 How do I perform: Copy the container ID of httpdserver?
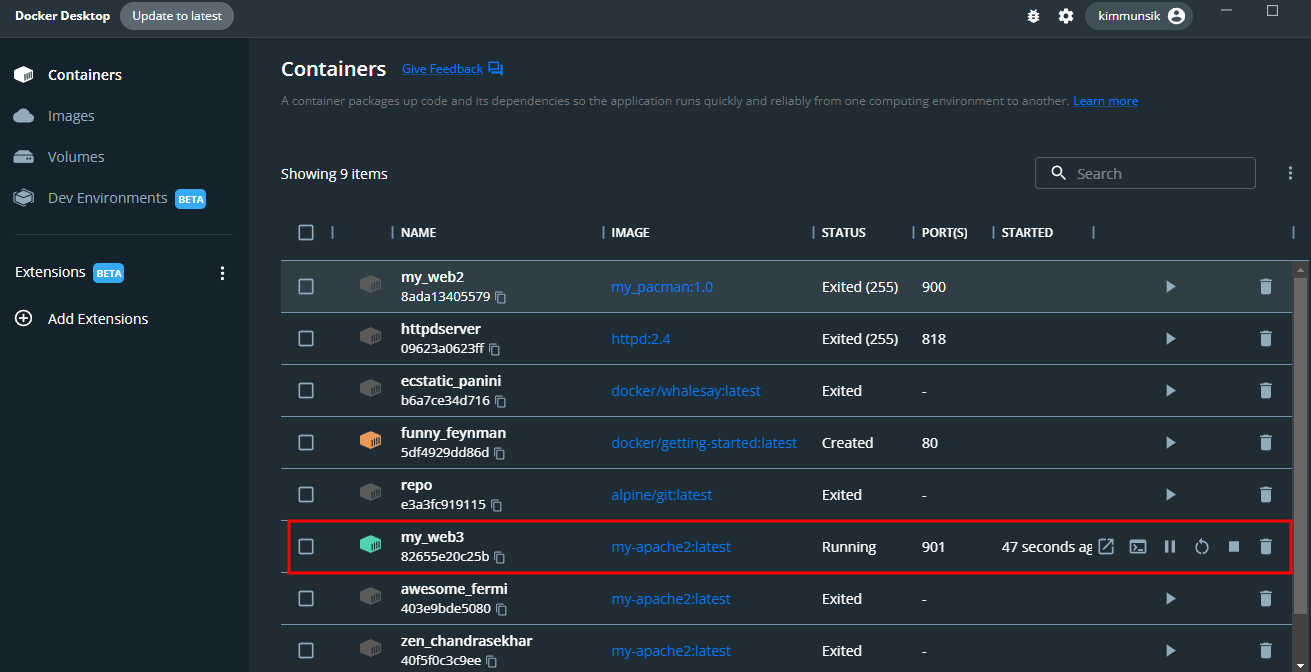point(494,349)
